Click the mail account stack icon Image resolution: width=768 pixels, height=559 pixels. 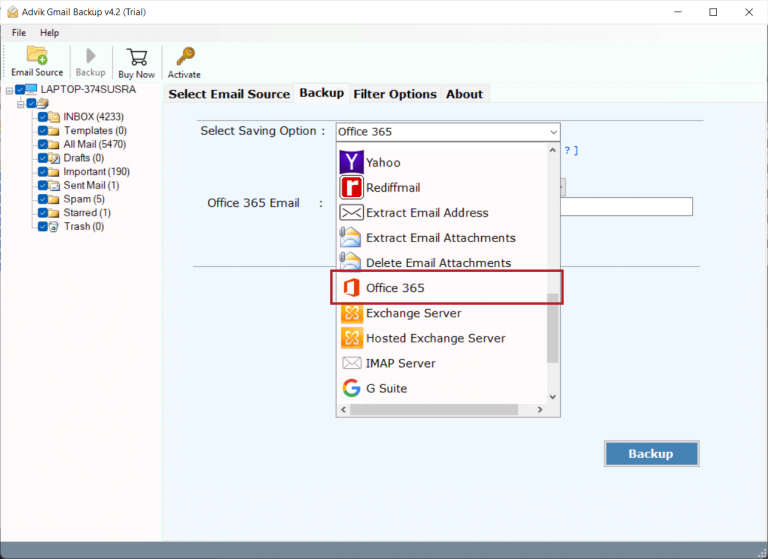pyautogui.click(x=43, y=103)
